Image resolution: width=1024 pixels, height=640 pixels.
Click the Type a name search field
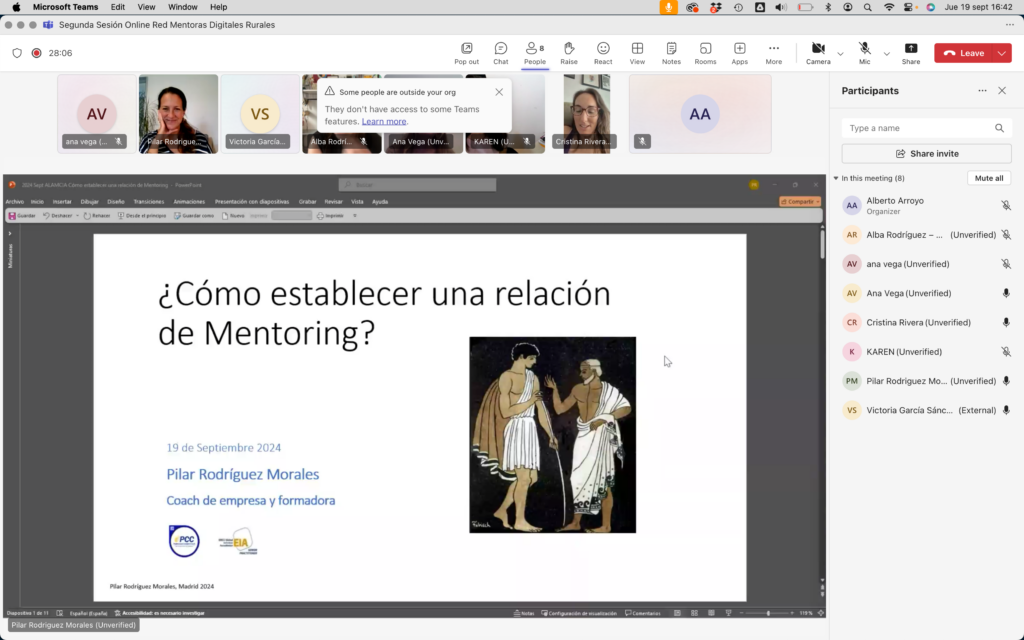(x=919, y=128)
